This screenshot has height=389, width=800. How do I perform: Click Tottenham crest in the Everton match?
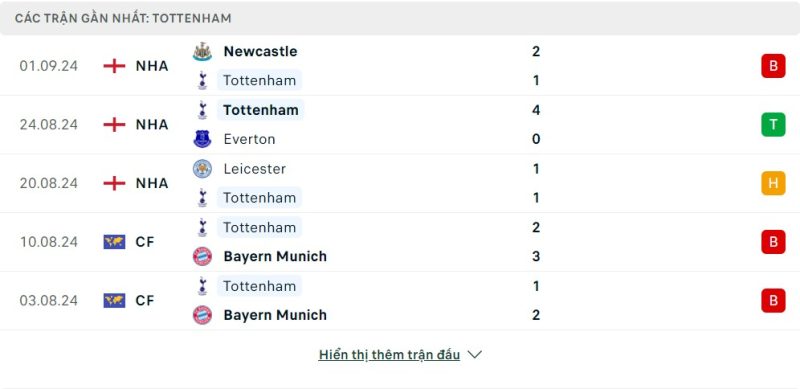(x=202, y=110)
